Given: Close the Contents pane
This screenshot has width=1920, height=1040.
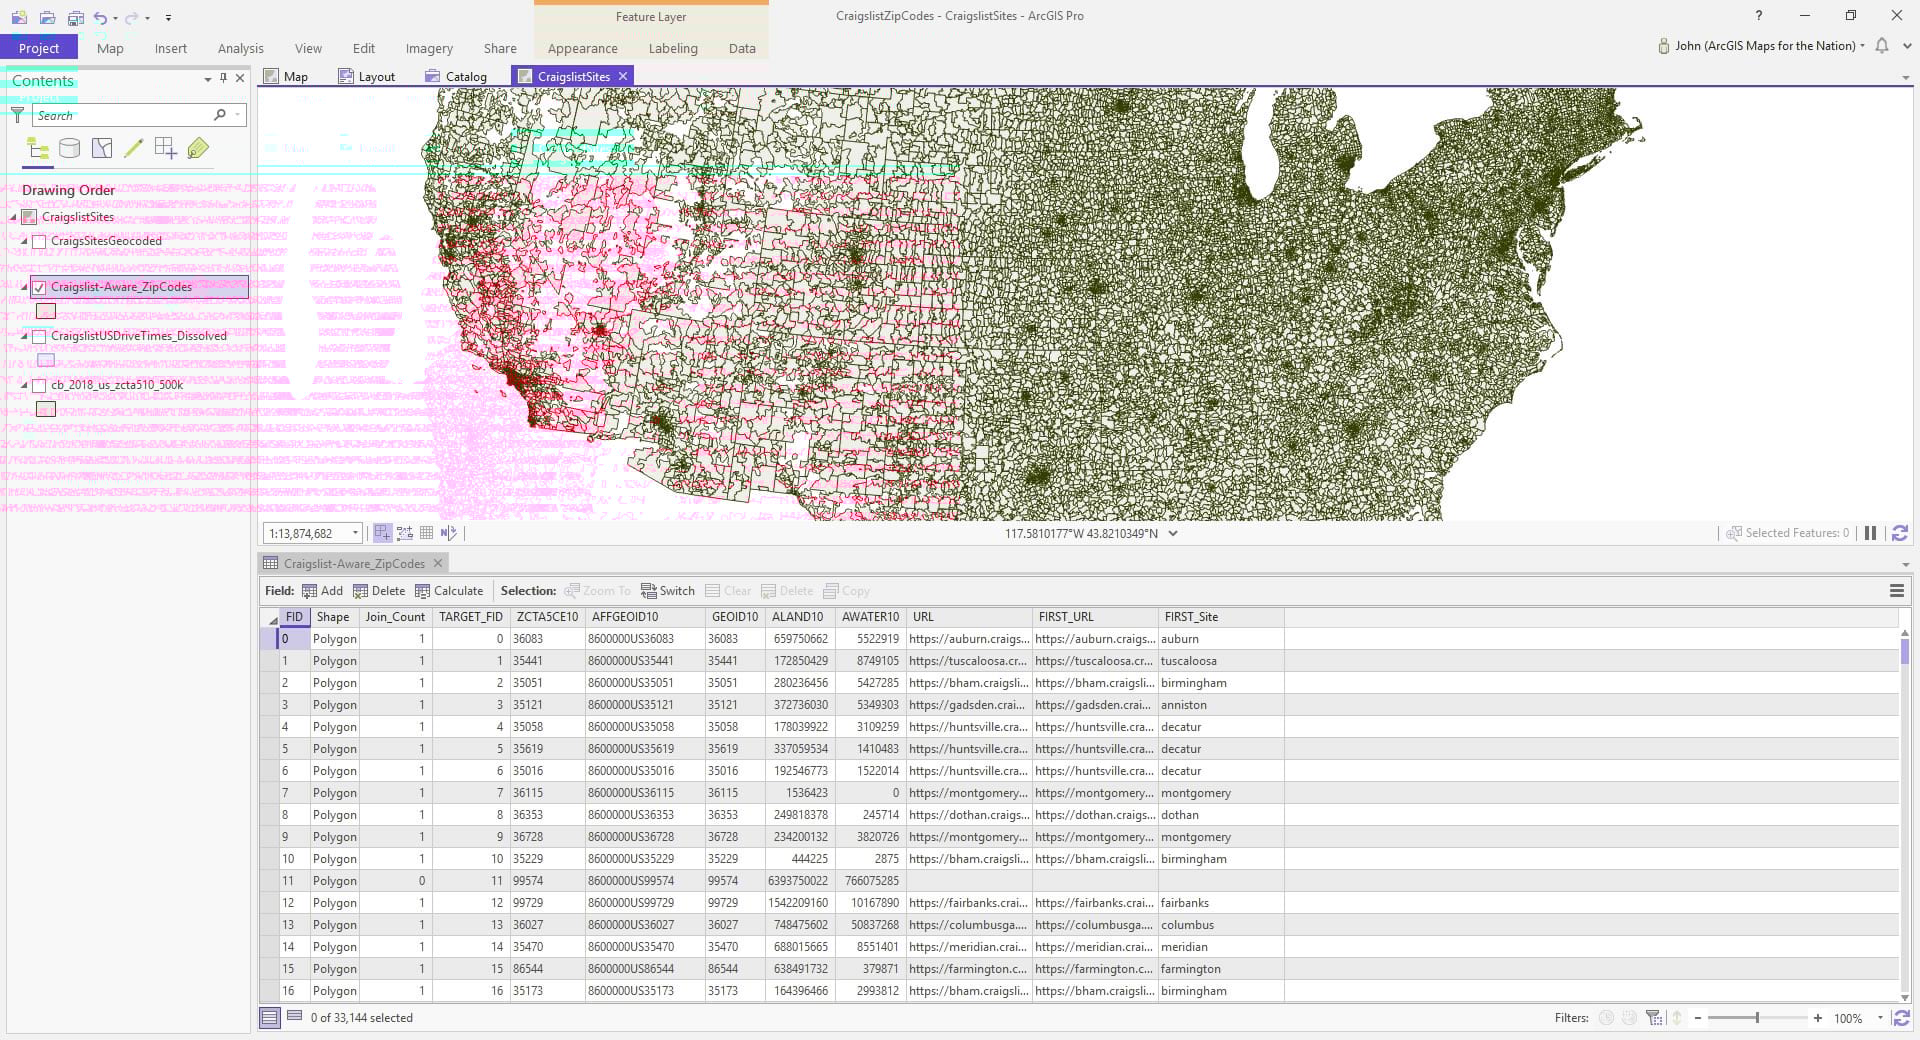Looking at the screenshot, I should point(240,78).
